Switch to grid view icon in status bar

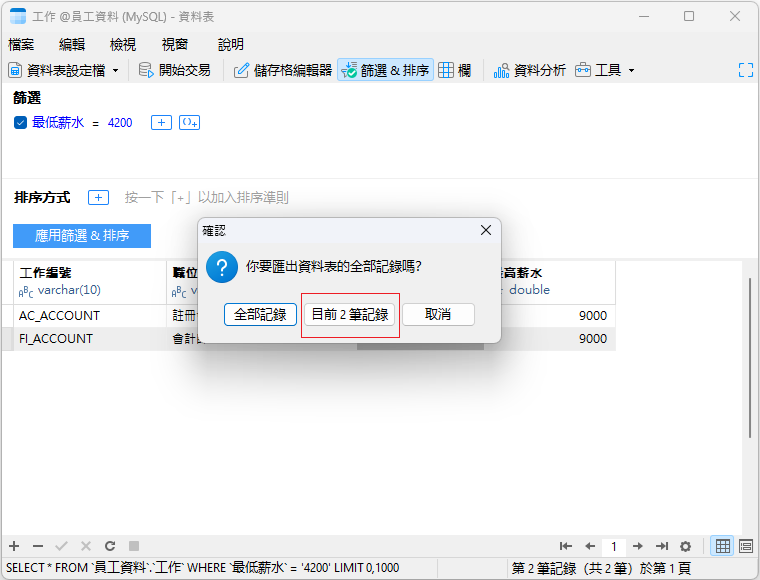tap(722, 546)
